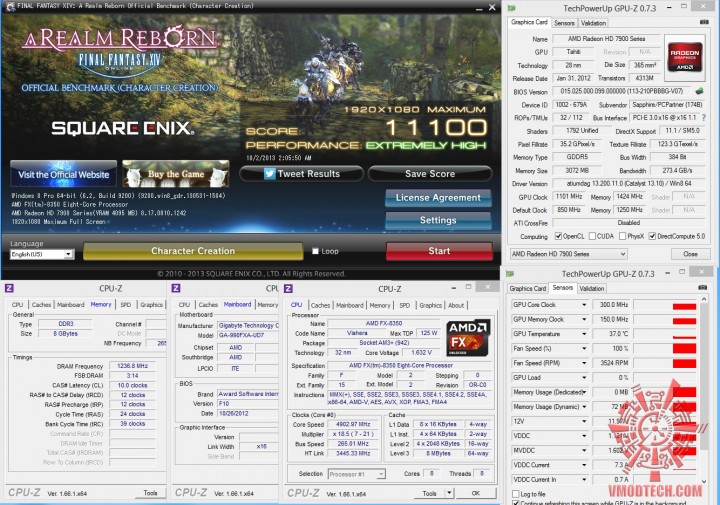Toggle the CUDA checkbox in GPU-Z
Screen dimensions: 720x505
[592, 236]
